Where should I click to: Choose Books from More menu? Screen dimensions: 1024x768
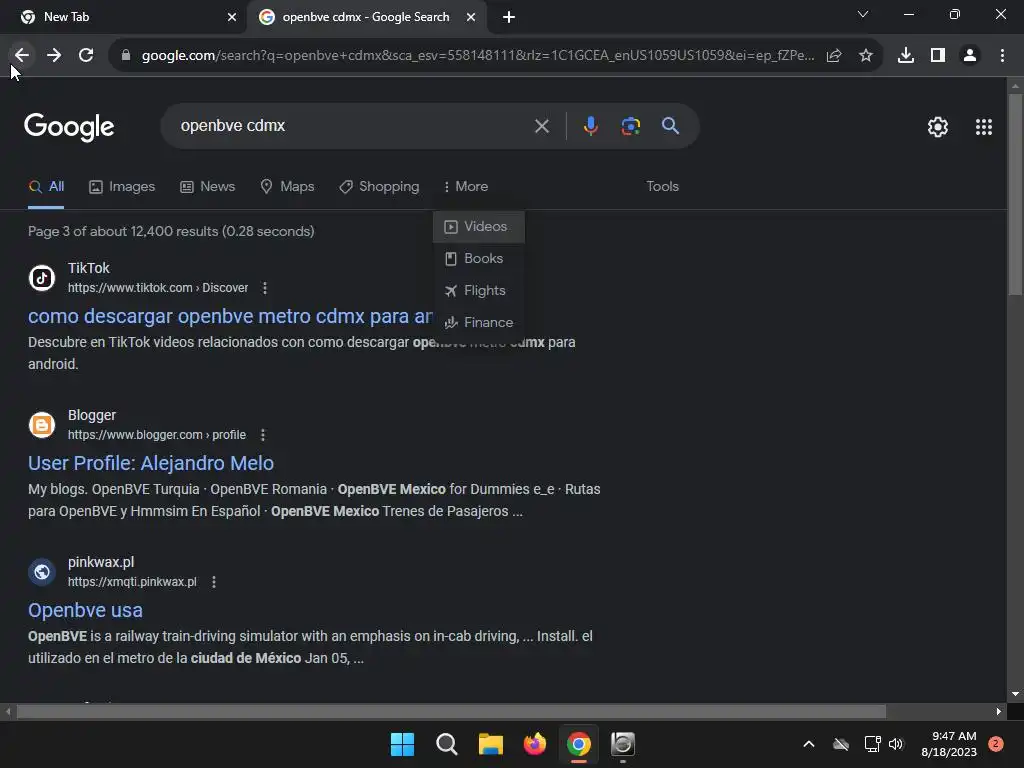[x=479, y=259]
